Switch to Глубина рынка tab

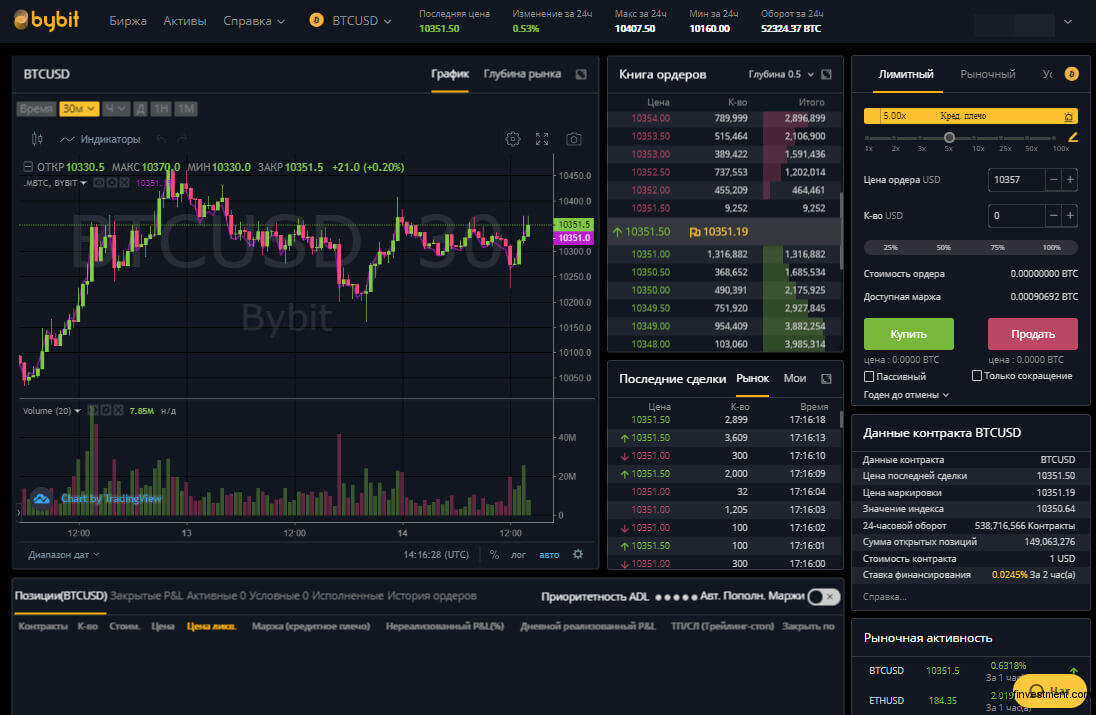522,74
